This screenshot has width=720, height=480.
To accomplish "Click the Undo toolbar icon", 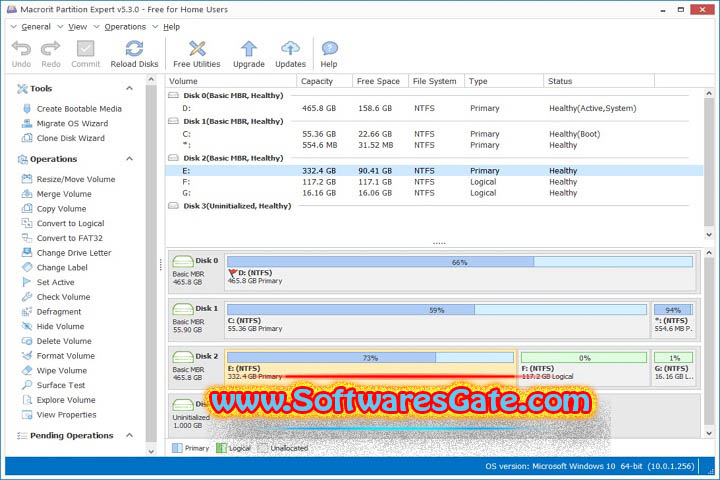I will click(21, 48).
